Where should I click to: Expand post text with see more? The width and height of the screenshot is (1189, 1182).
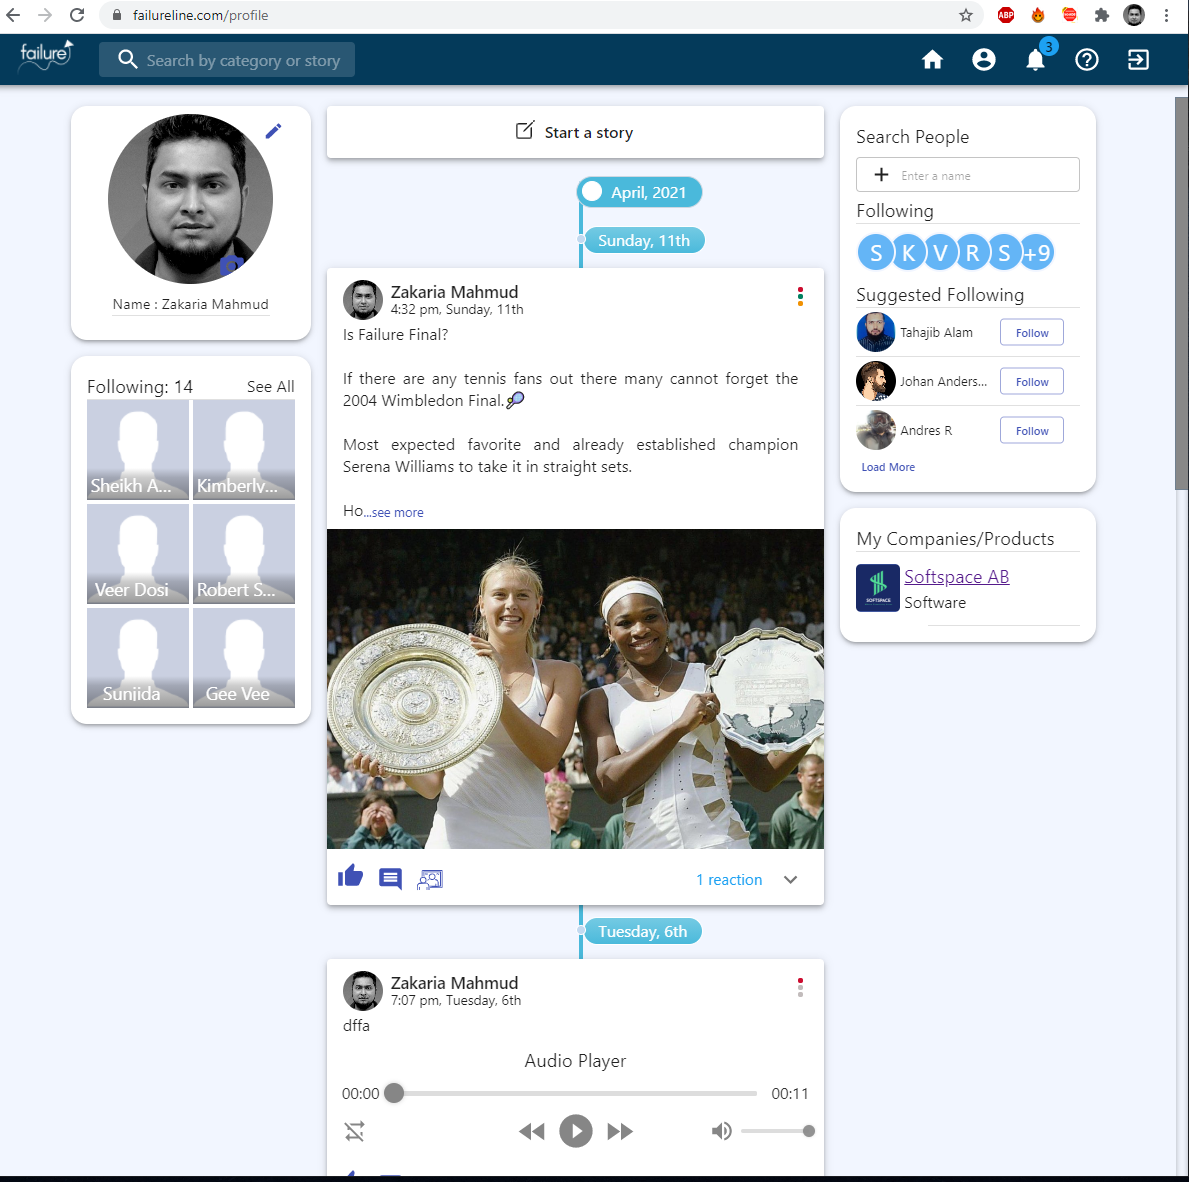tap(397, 513)
